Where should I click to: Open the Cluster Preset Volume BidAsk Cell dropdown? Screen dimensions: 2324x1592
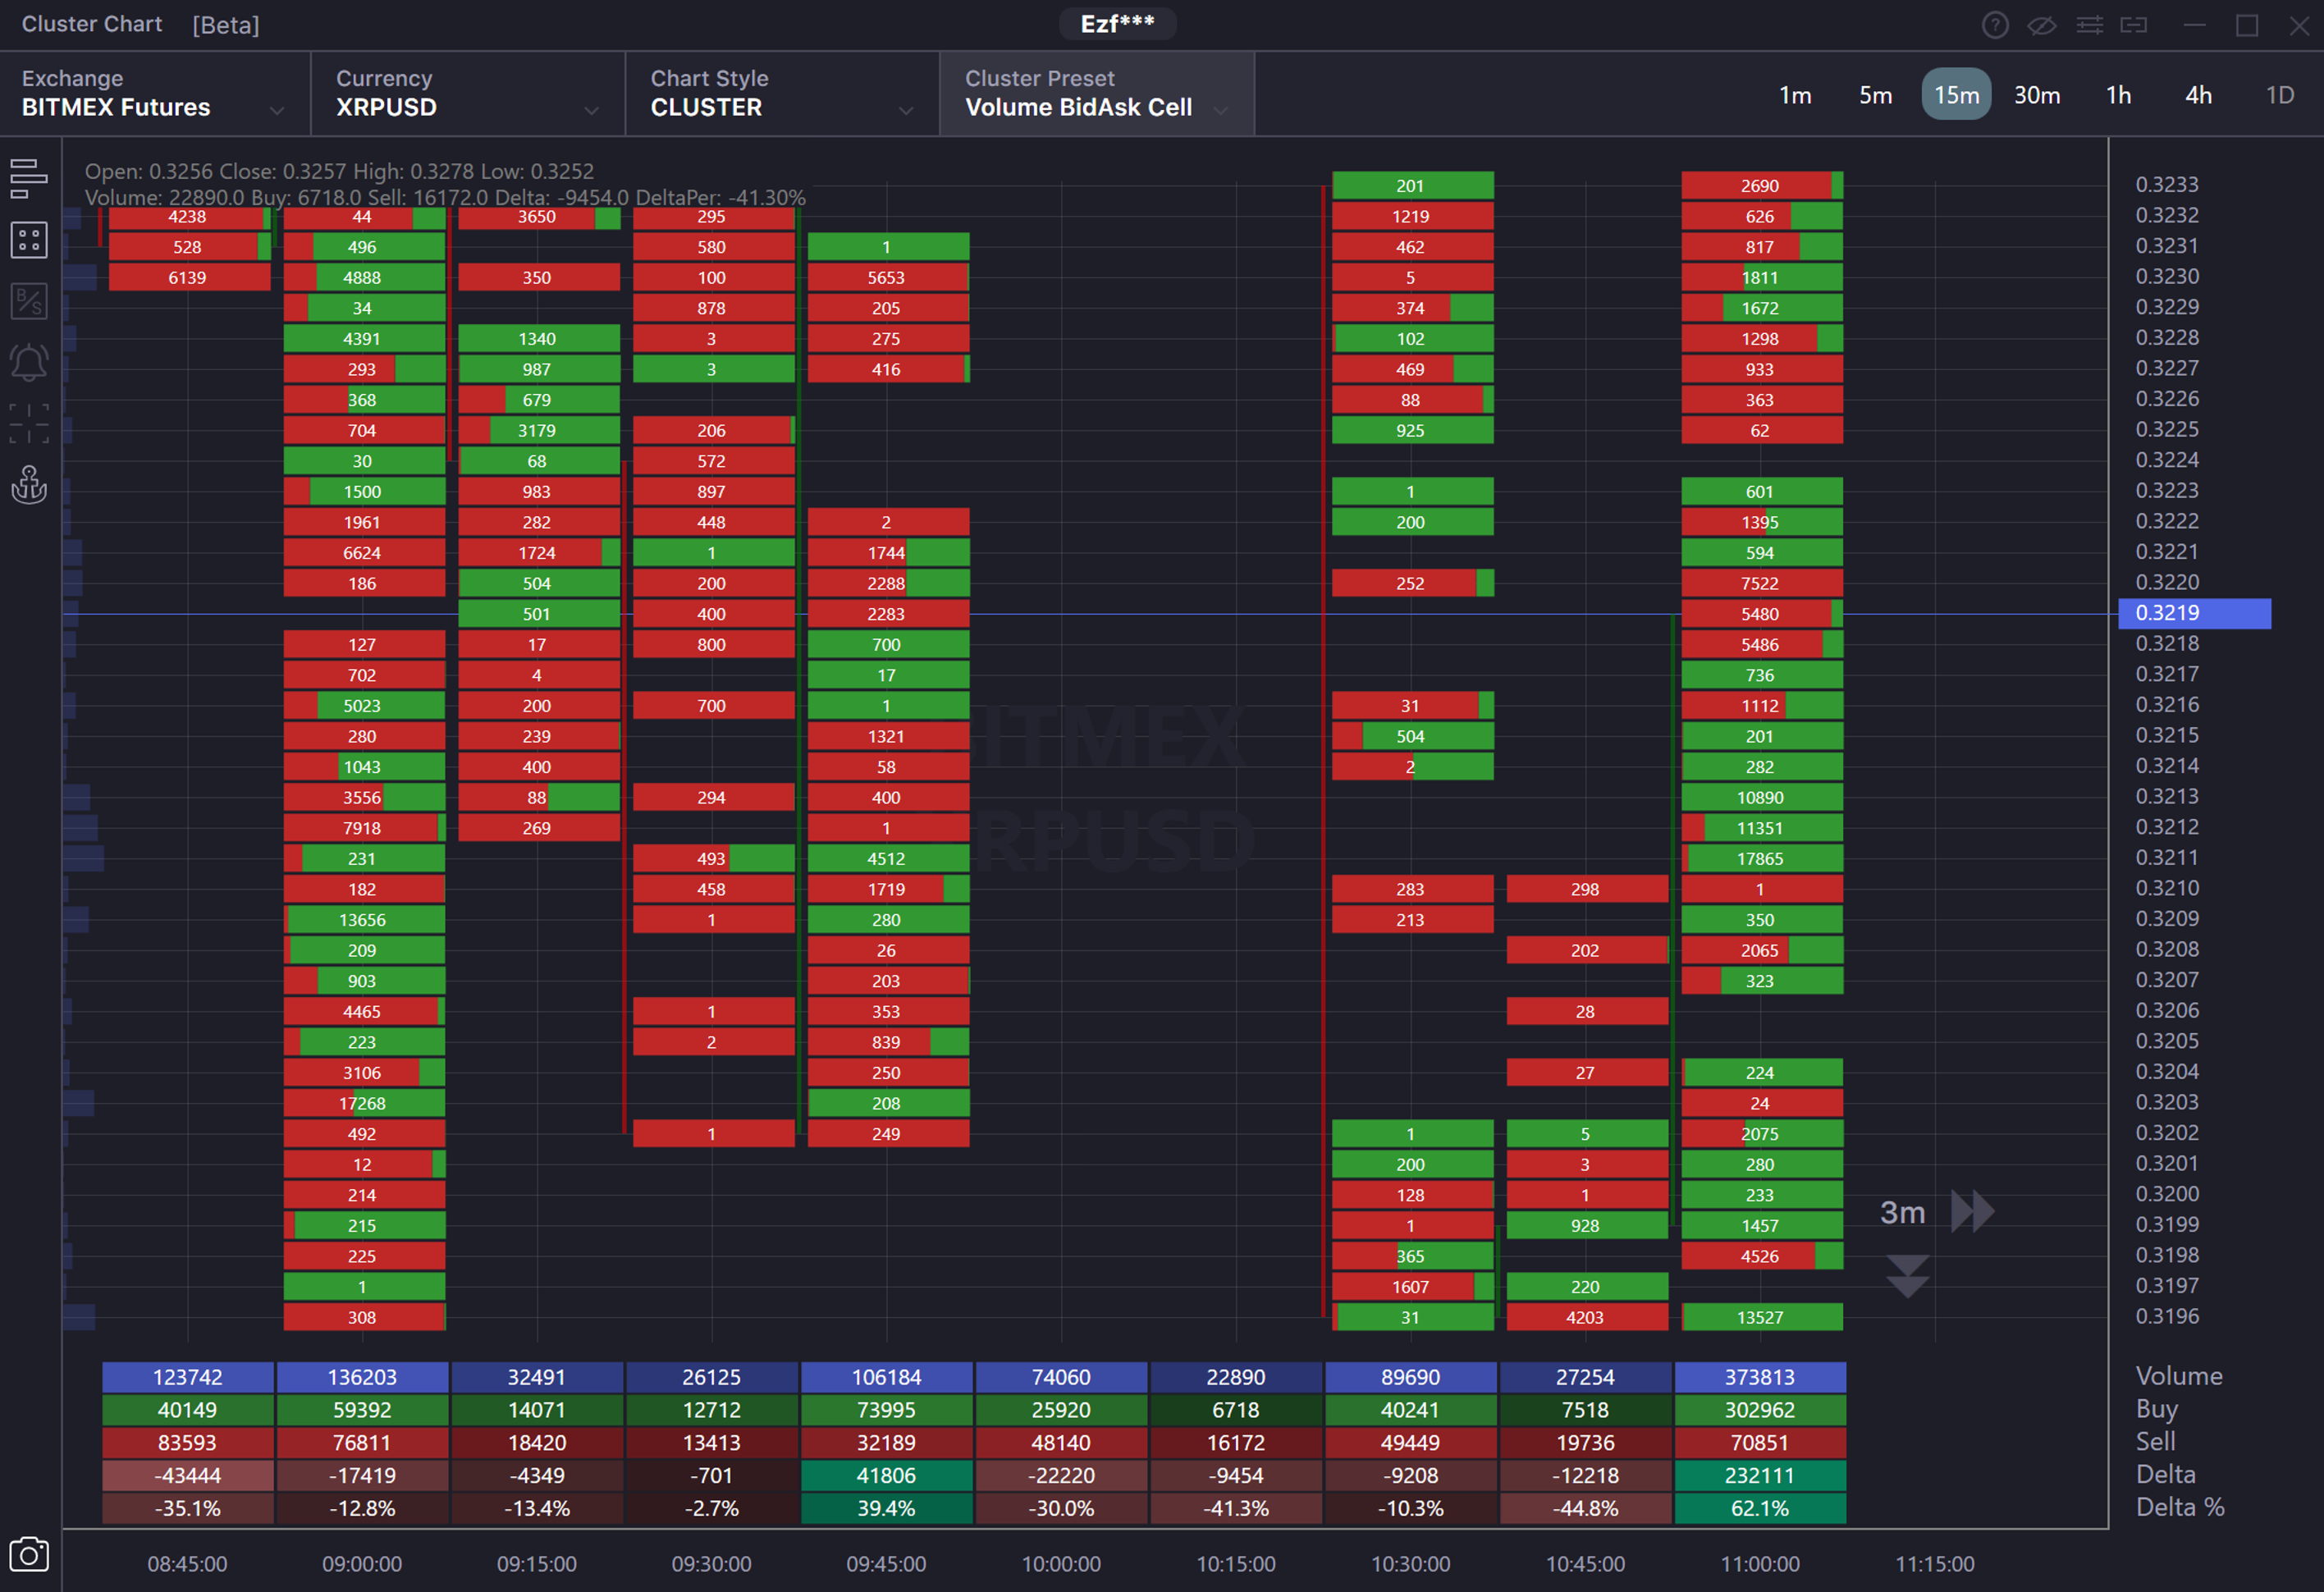tap(1096, 94)
